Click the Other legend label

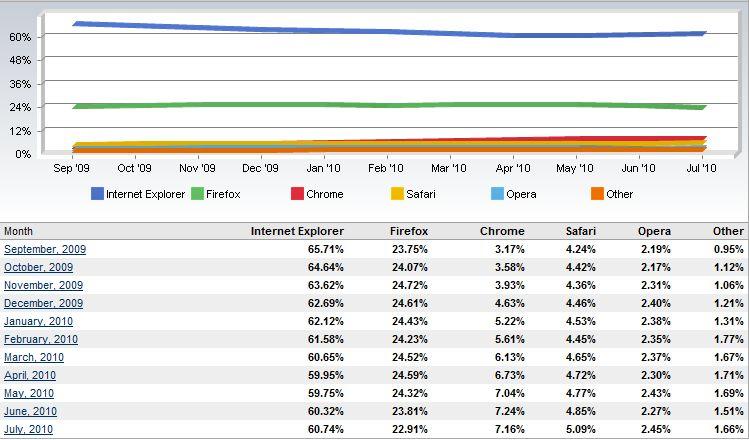[x=620, y=194]
